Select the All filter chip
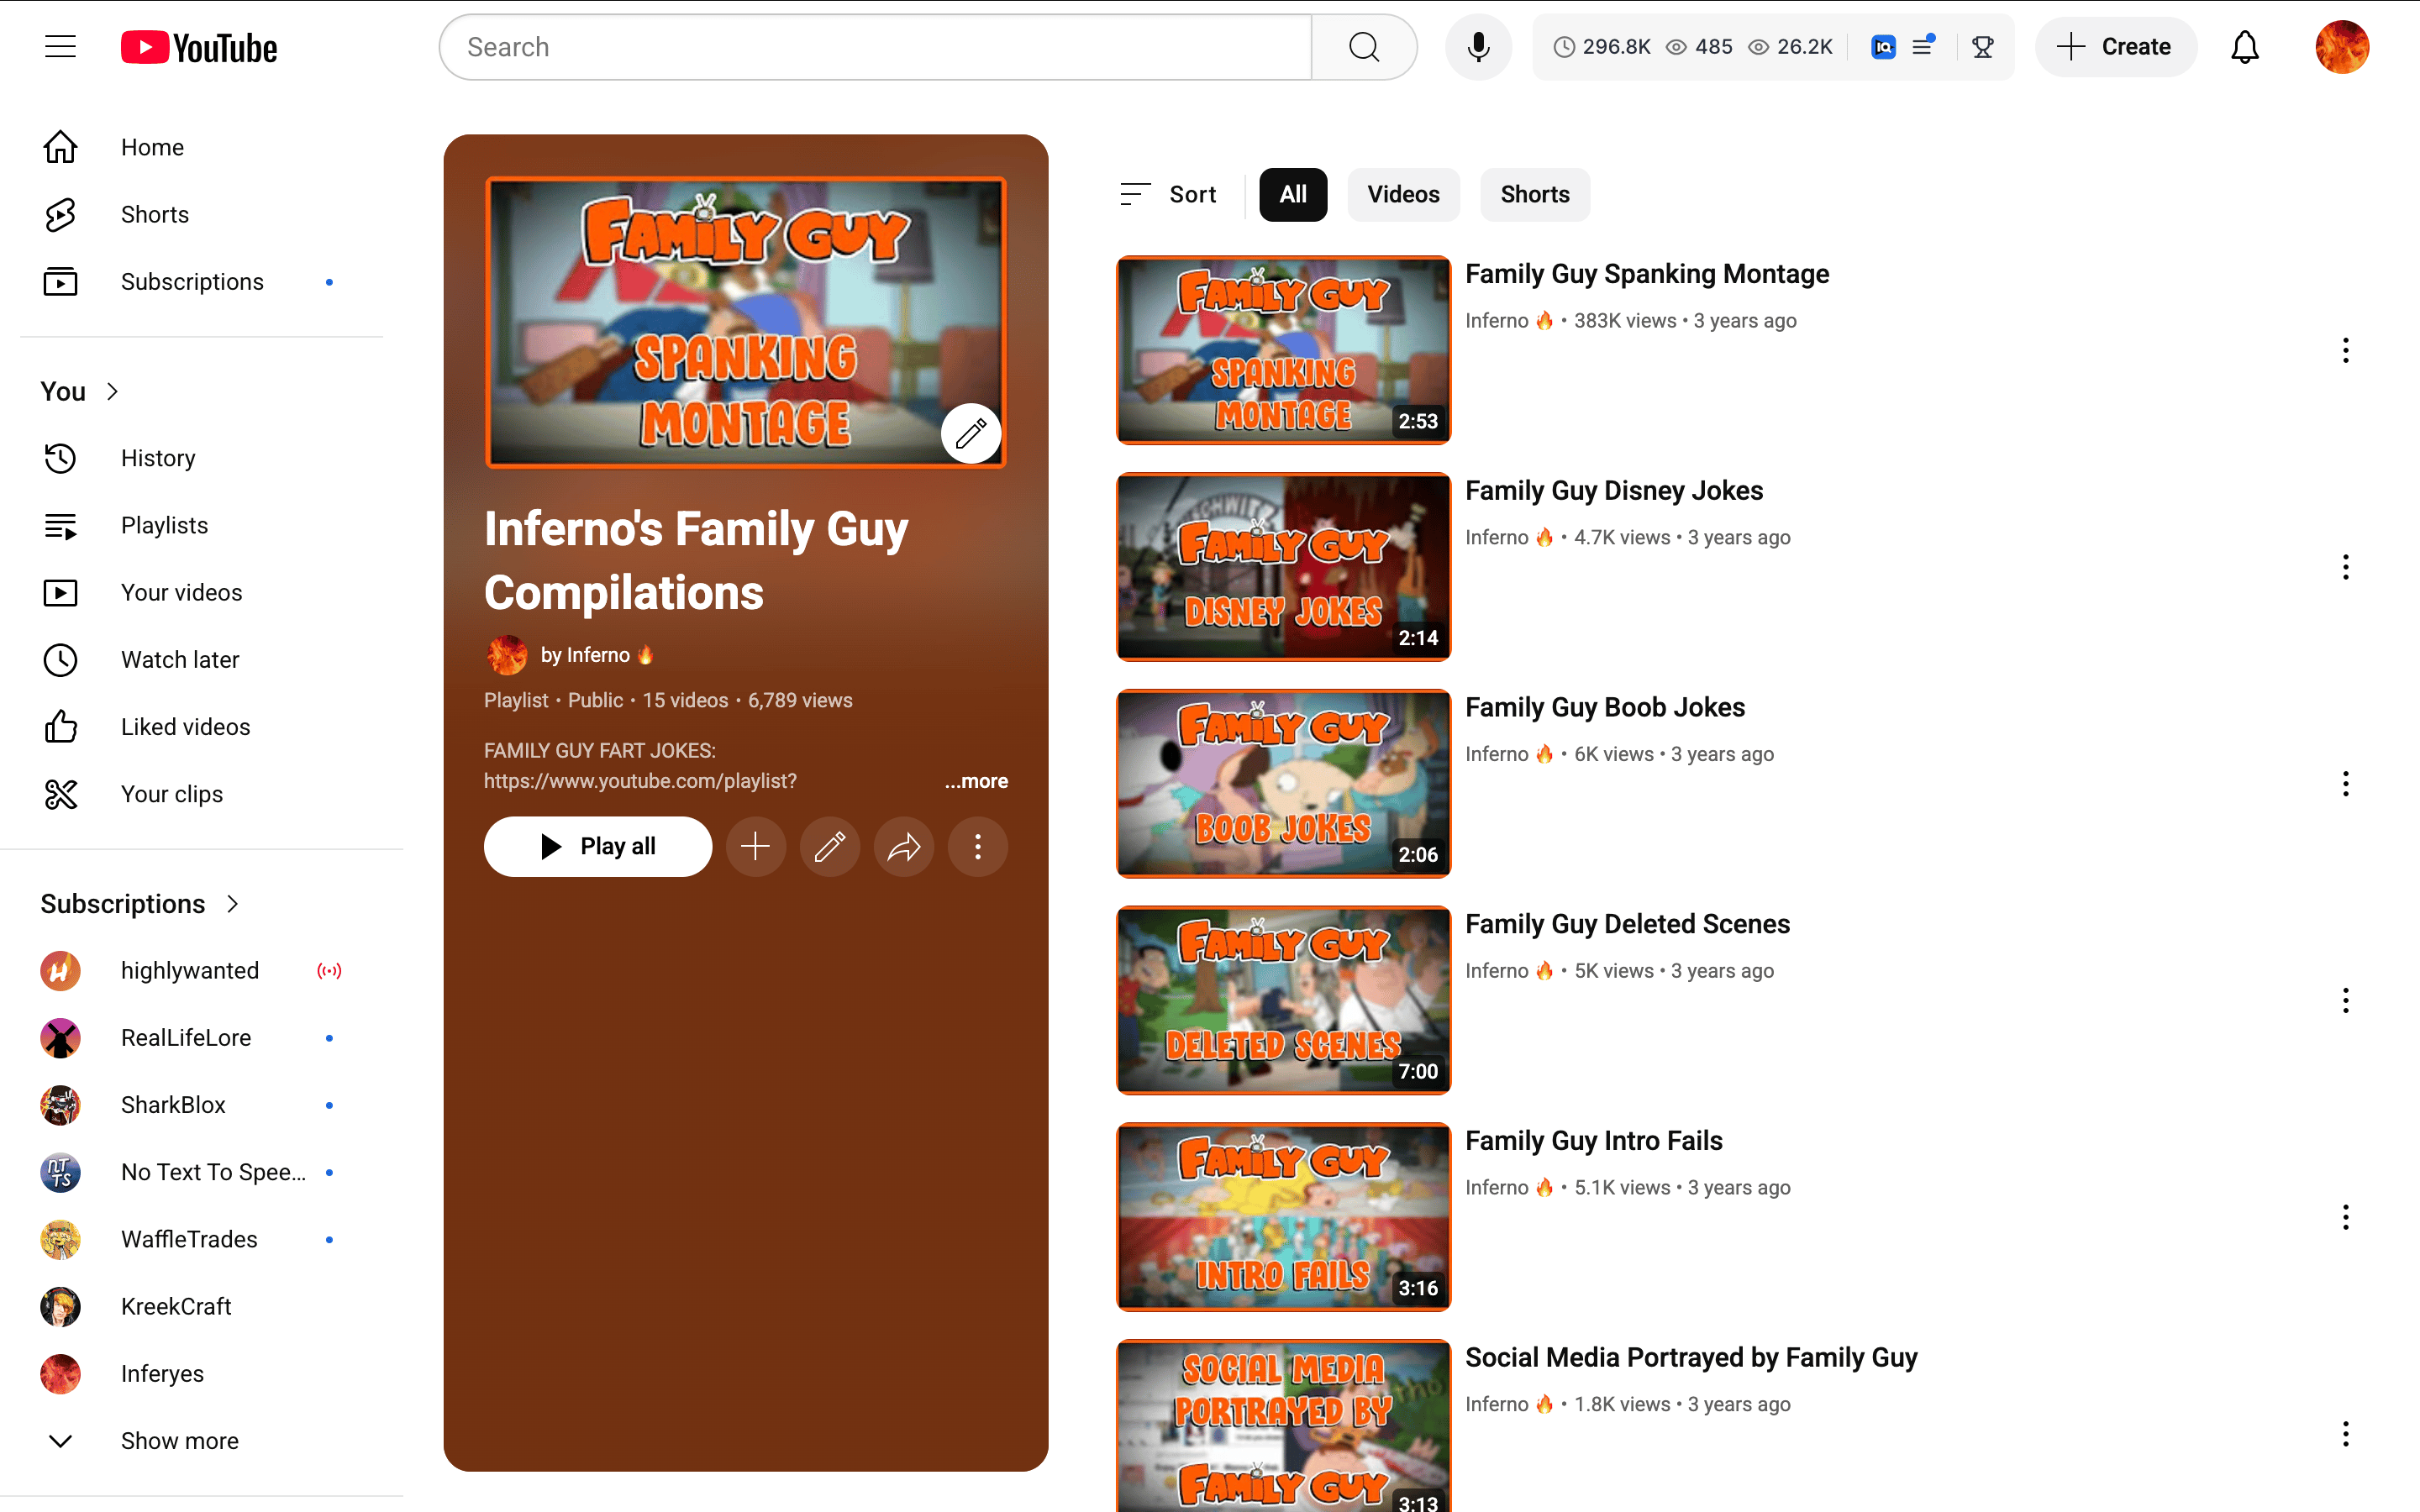This screenshot has width=2420, height=1512. coord(1292,194)
